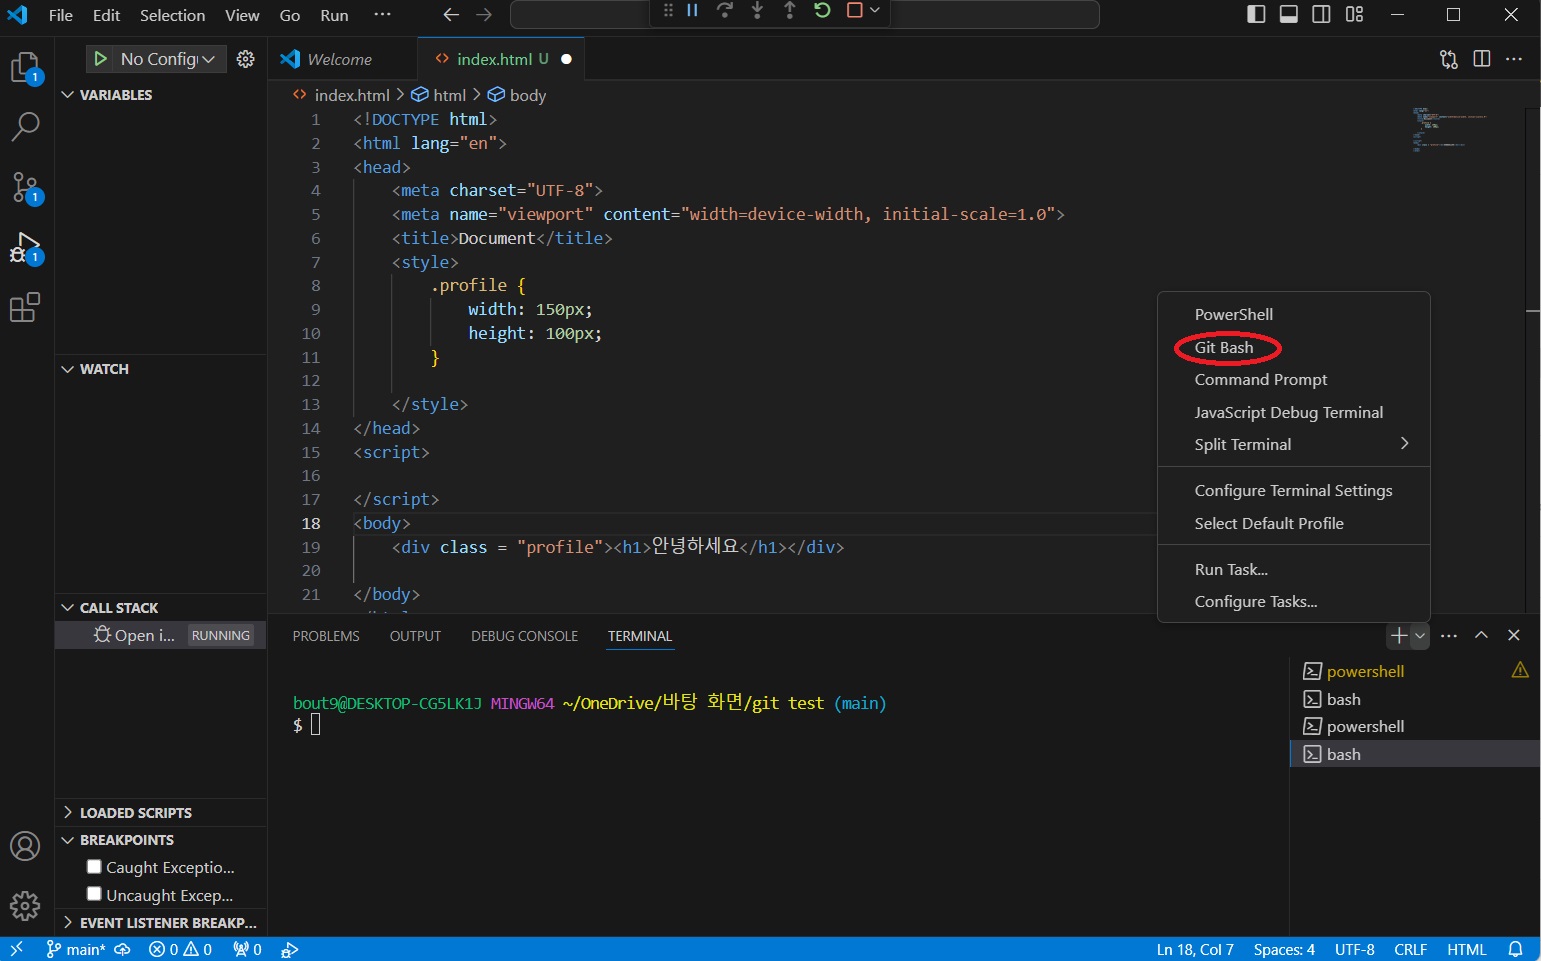The width and height of the screenshot is (1541, 961).
Task: Toggle the Caught Exceptions checkbox
Action: [94, 866]
